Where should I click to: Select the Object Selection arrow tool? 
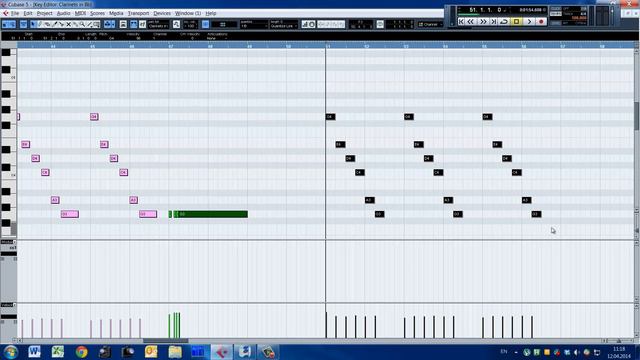pos(33,24)
